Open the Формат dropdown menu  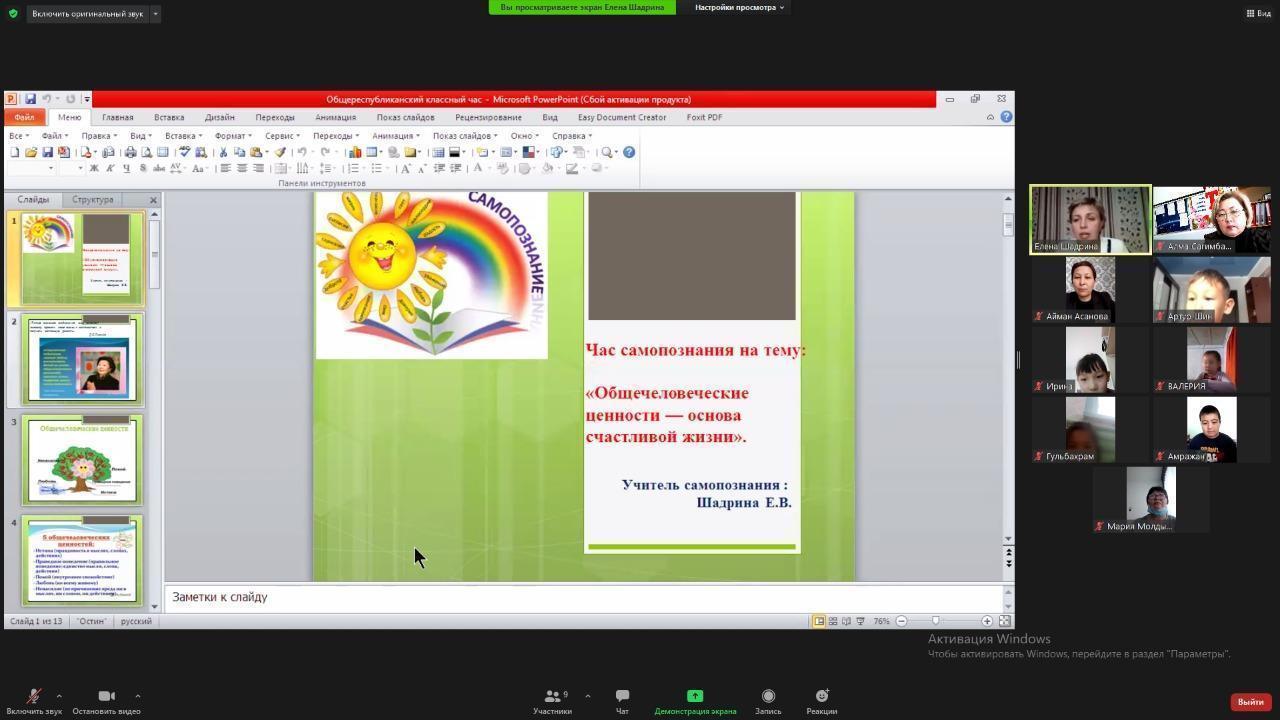(x=232, y=136)
